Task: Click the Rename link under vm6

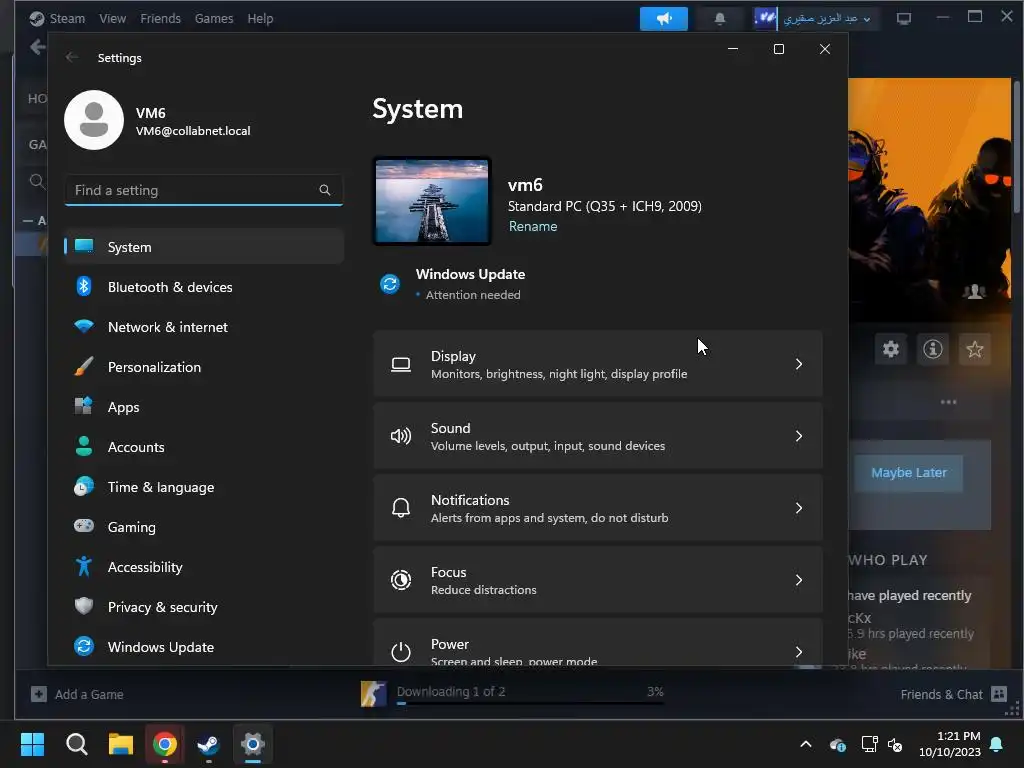Action: (x=533, y=226)
